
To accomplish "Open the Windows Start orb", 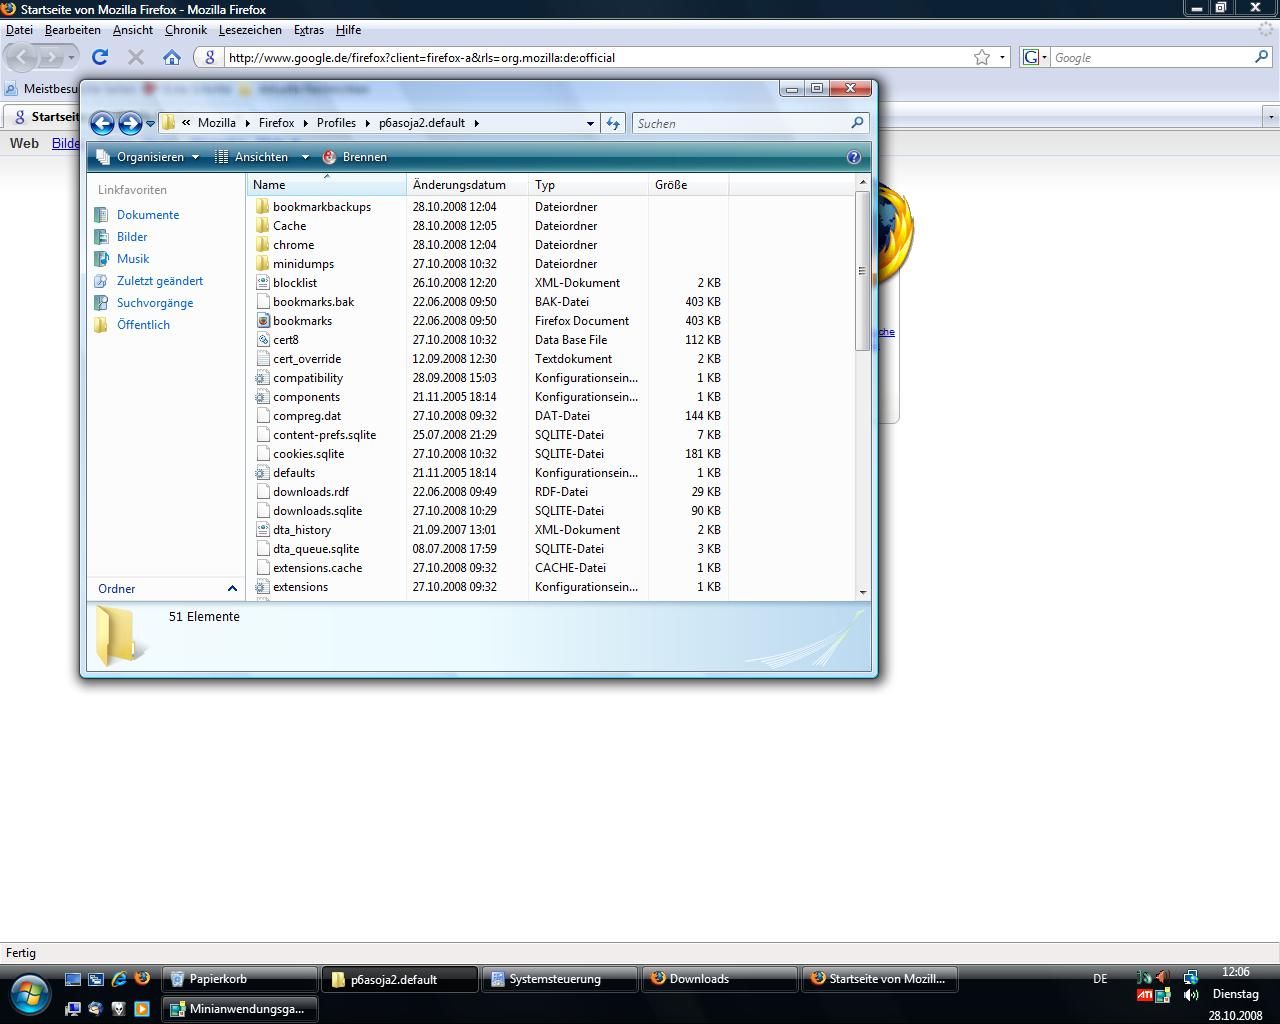I will [x=29, y=994].
